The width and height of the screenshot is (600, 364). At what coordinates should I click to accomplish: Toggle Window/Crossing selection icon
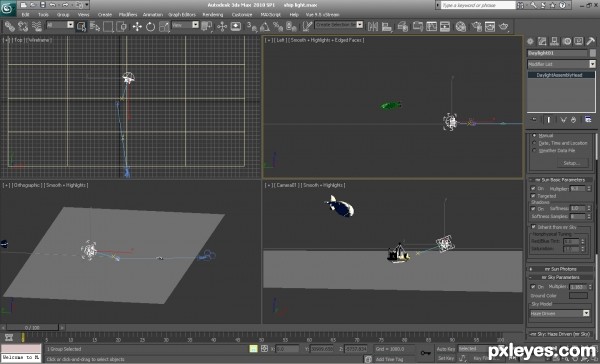click(122, 26)
